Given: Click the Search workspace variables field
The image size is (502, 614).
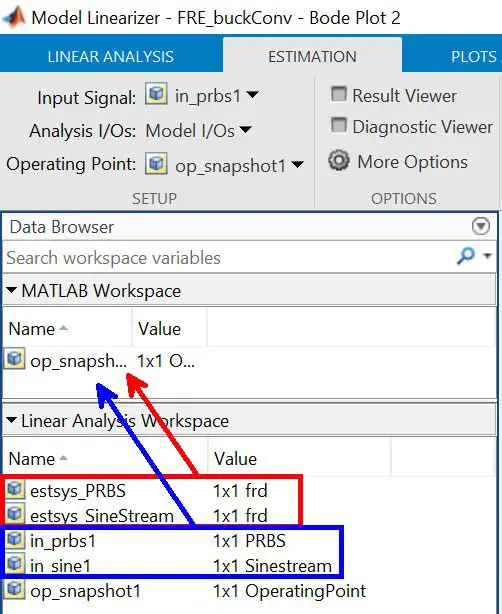Looking at the screenshot, I should (227, 258).
